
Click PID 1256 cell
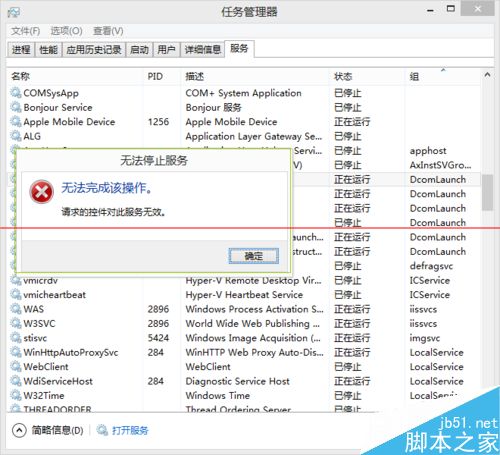[x=158, y=121]
